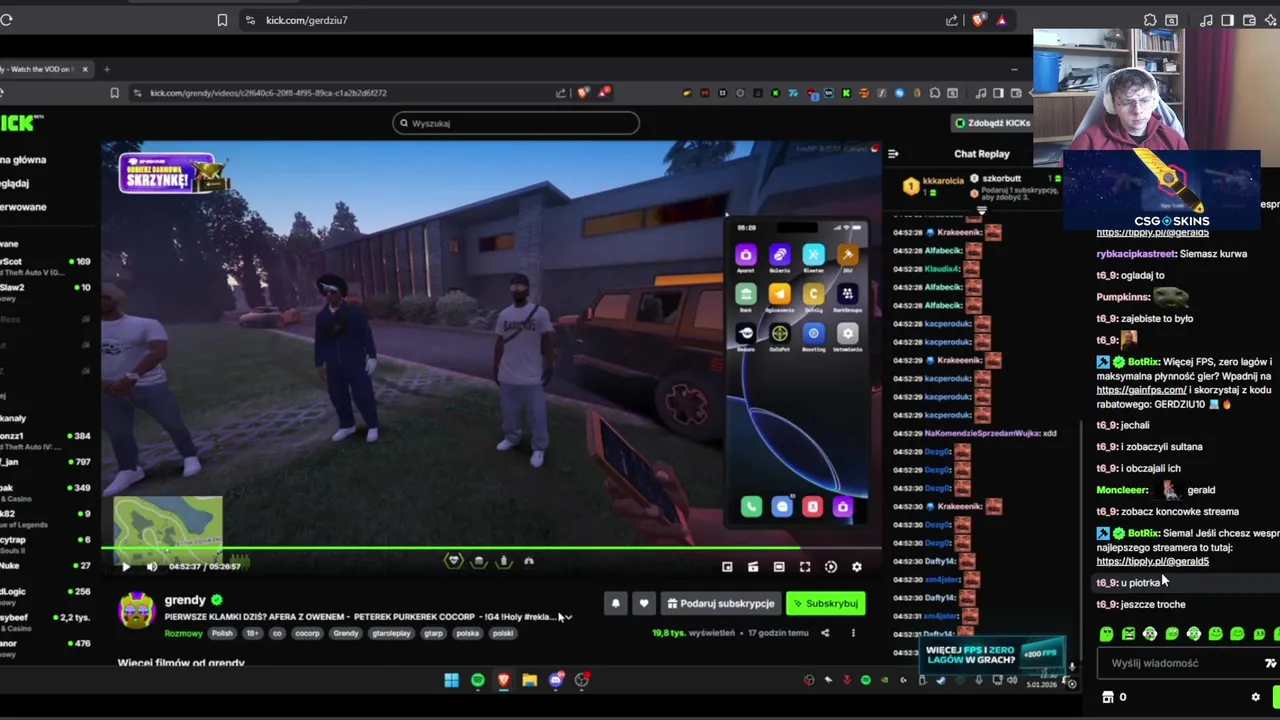The height and width of the screenshot is (720, 1280).
Task: Open playback speed control in VOD player
Action: (x=831, y=567)
